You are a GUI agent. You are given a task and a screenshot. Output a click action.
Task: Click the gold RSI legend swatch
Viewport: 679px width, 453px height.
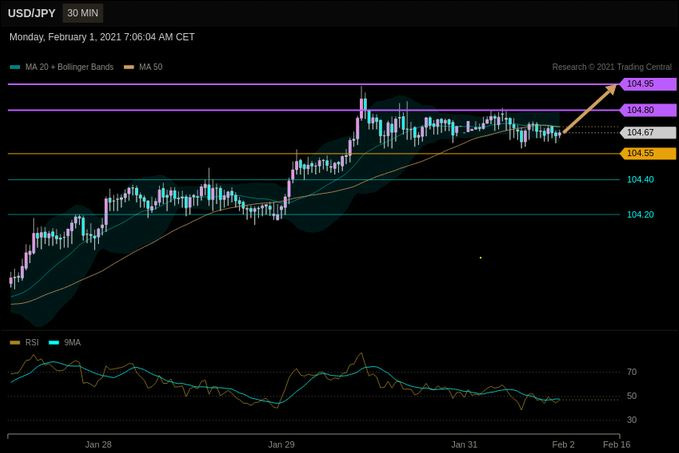15,343
